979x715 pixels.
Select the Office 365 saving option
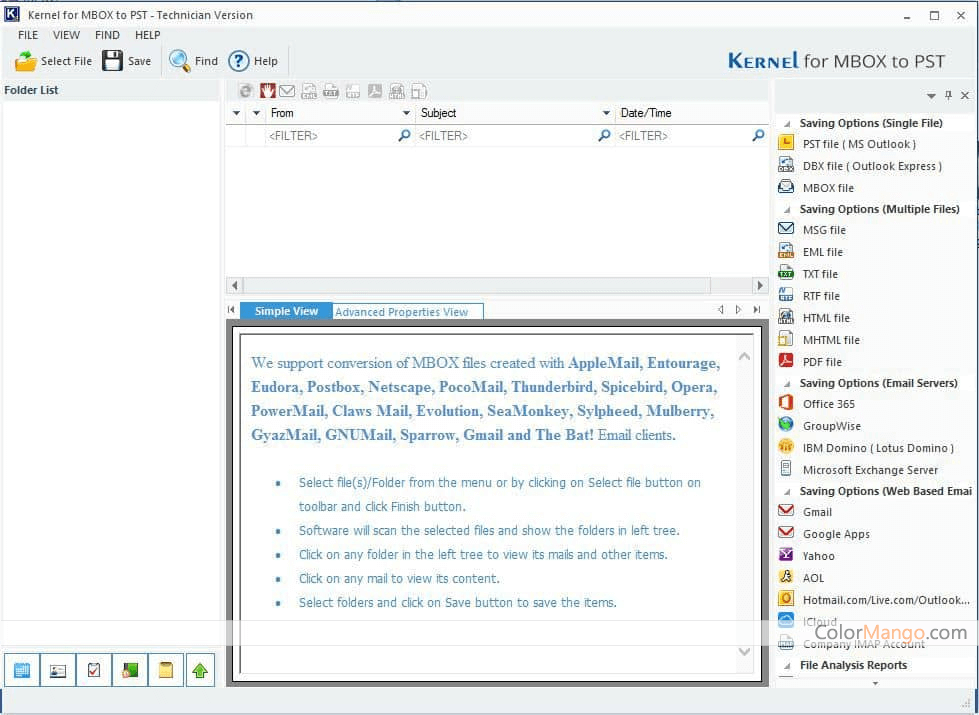pos(828,404)
